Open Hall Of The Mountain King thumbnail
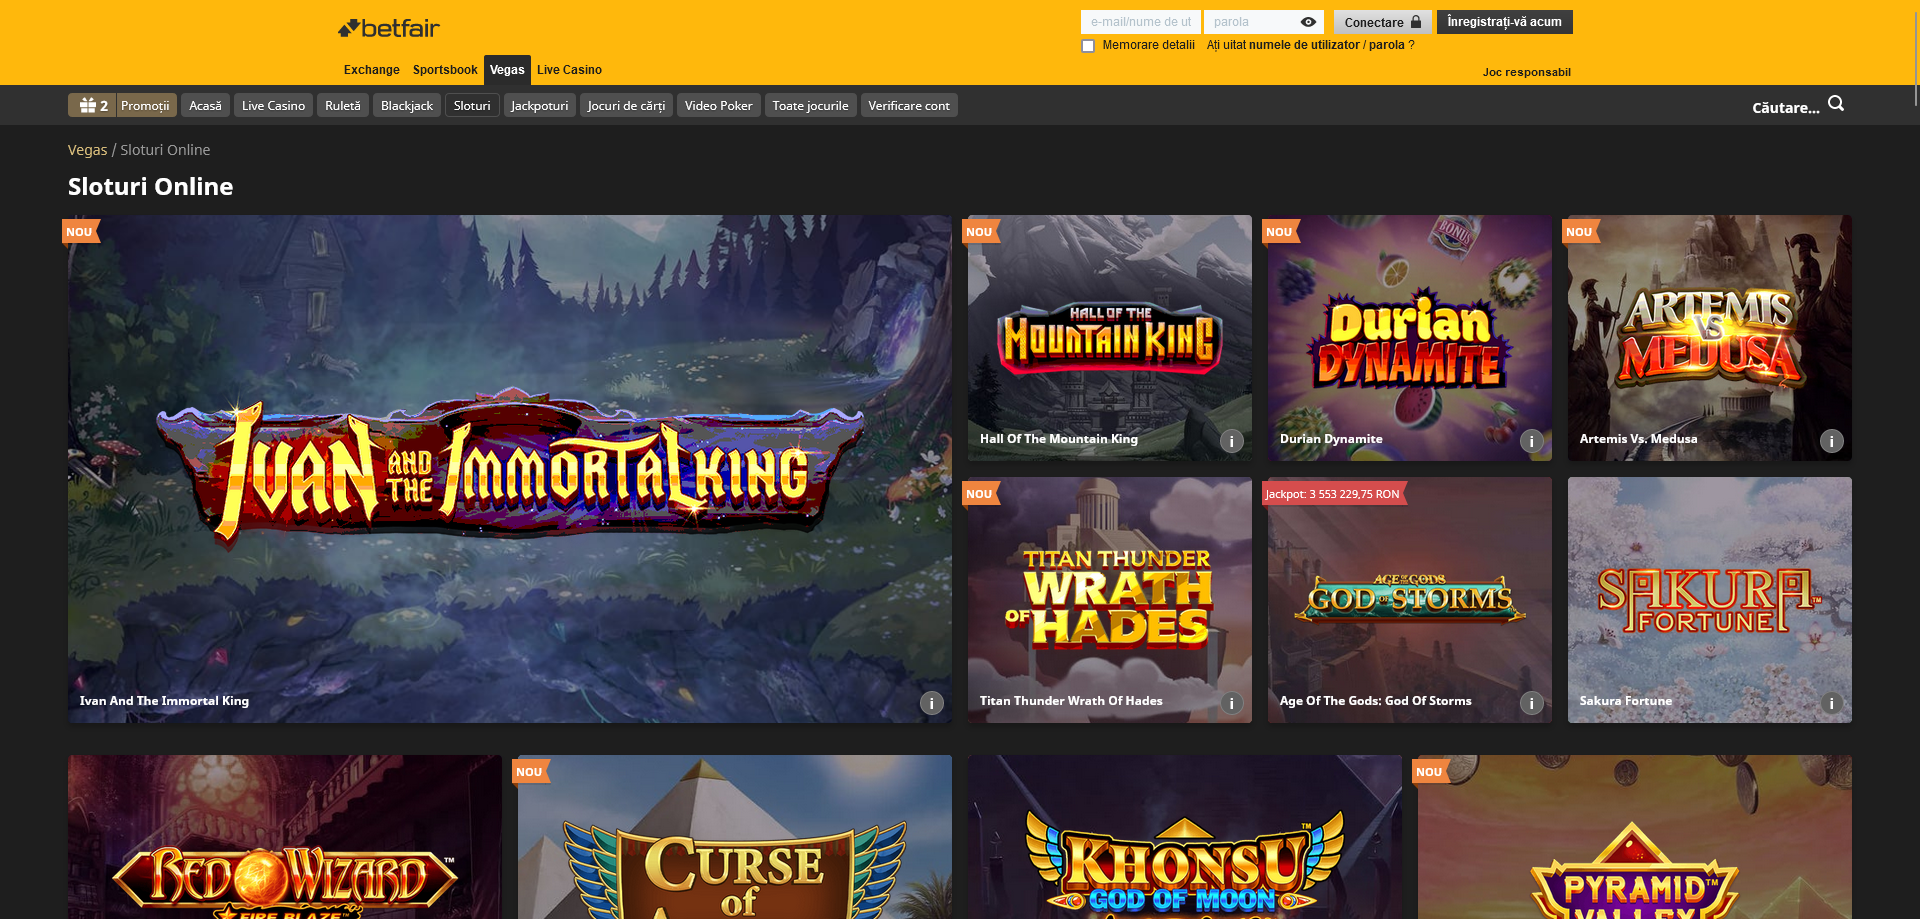The image size is (1920, 919). pyautogui.click(x=1110, y=338)
